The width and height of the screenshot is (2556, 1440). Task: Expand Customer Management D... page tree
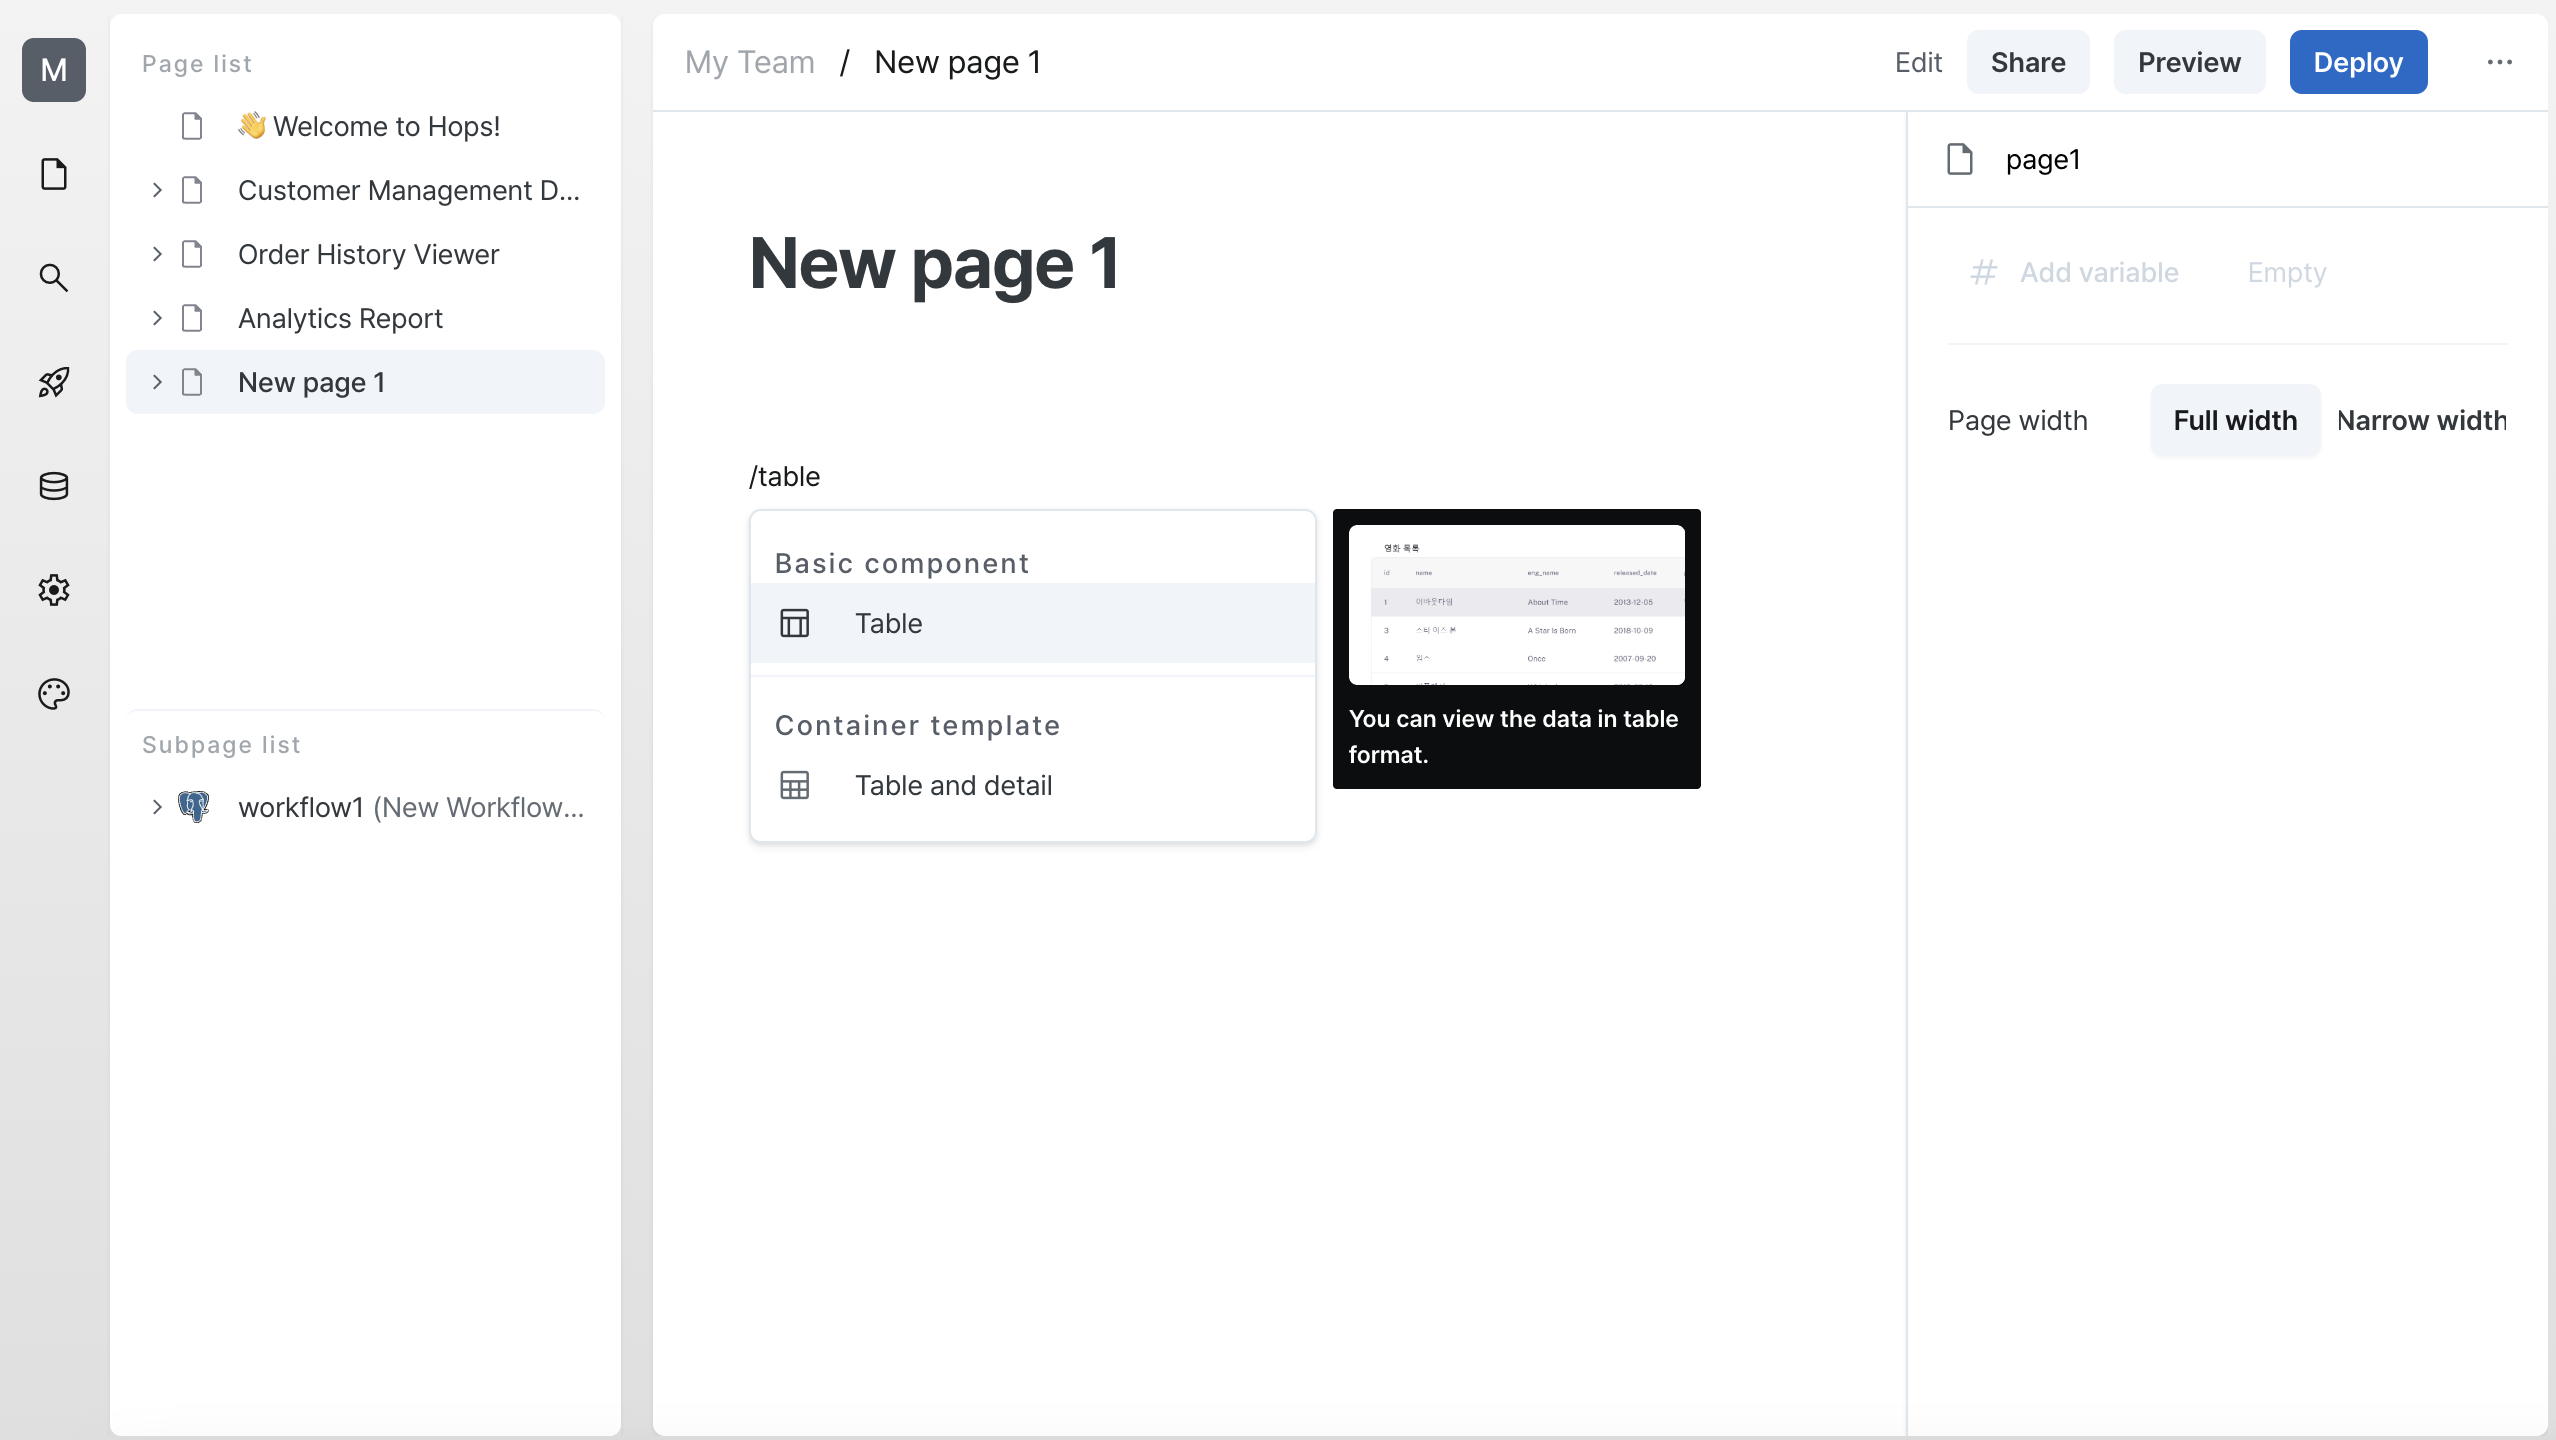coord(157,190)
